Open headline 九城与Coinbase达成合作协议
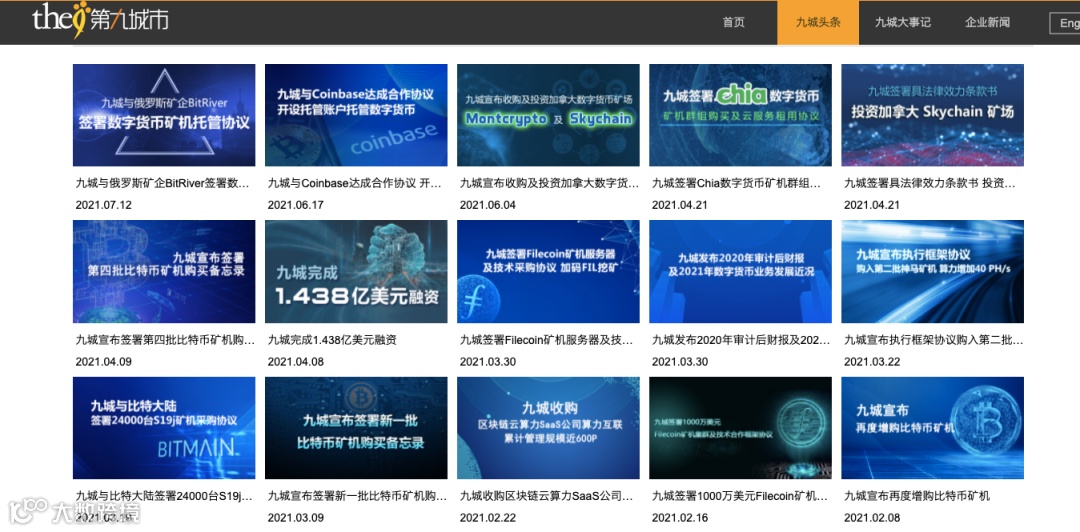 tap(354, 184)
